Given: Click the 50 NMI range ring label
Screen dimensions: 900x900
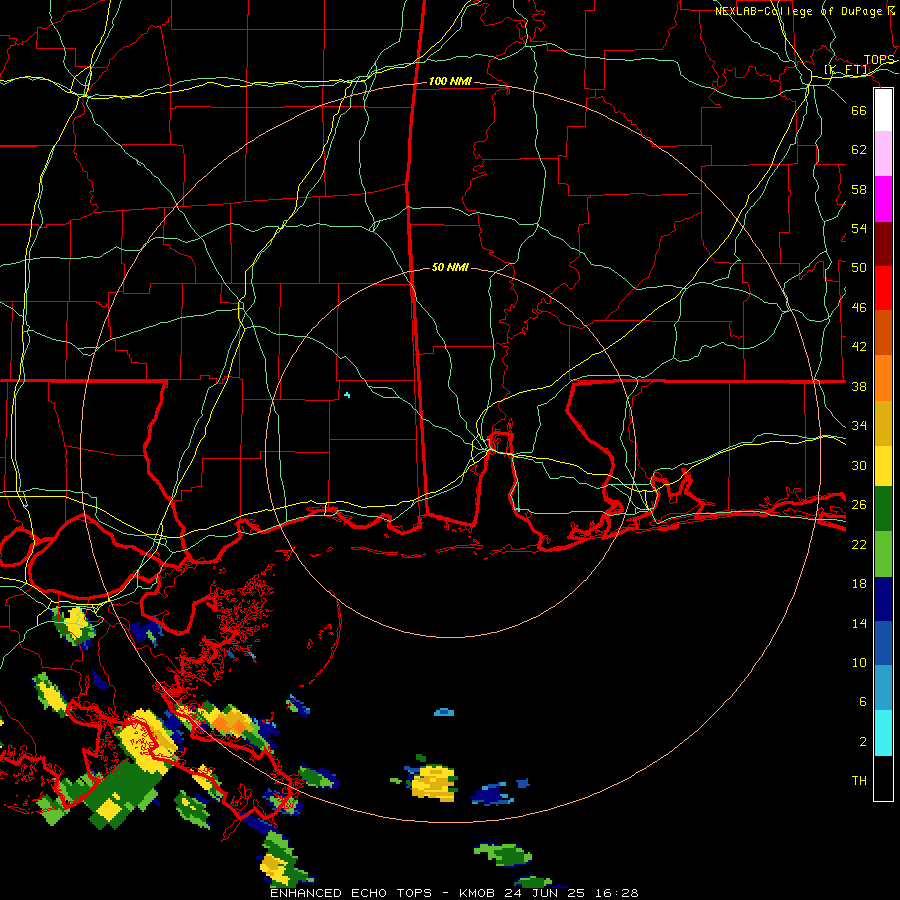Looking at the screenshot, I should click(x=450, y=267).
